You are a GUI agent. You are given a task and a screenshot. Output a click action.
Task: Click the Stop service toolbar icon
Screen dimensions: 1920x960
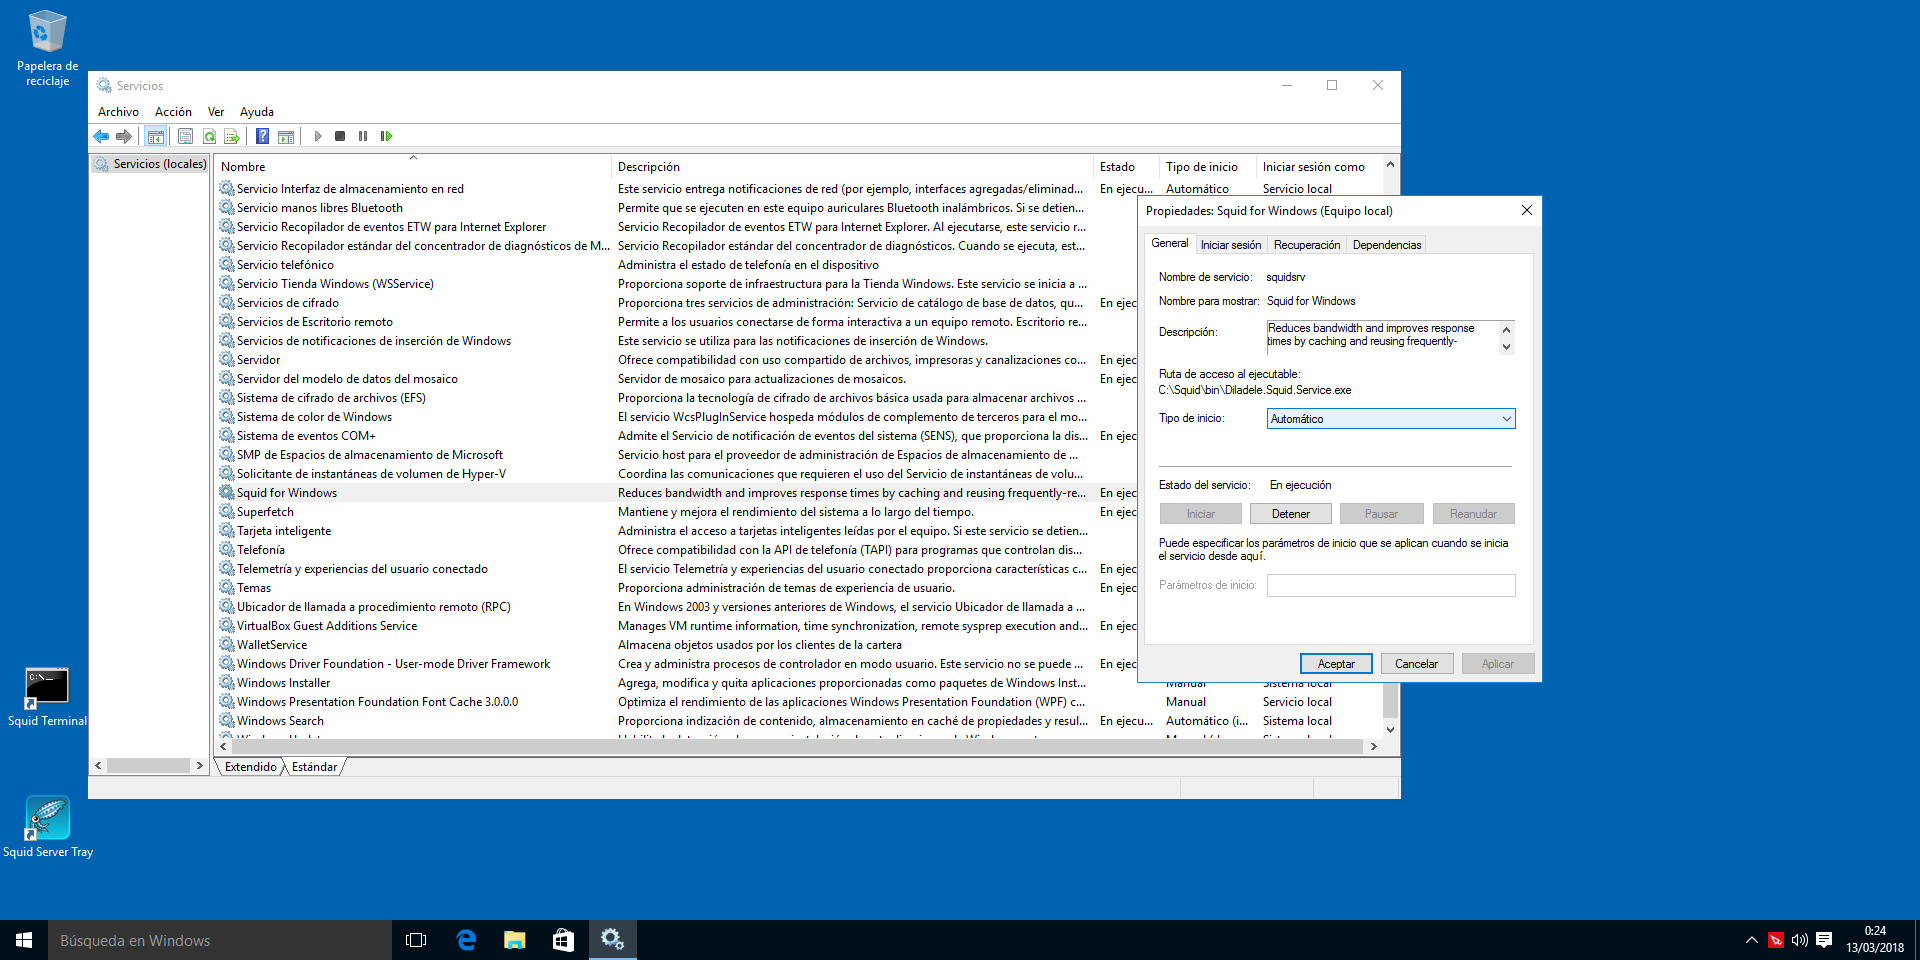(340, 136)
